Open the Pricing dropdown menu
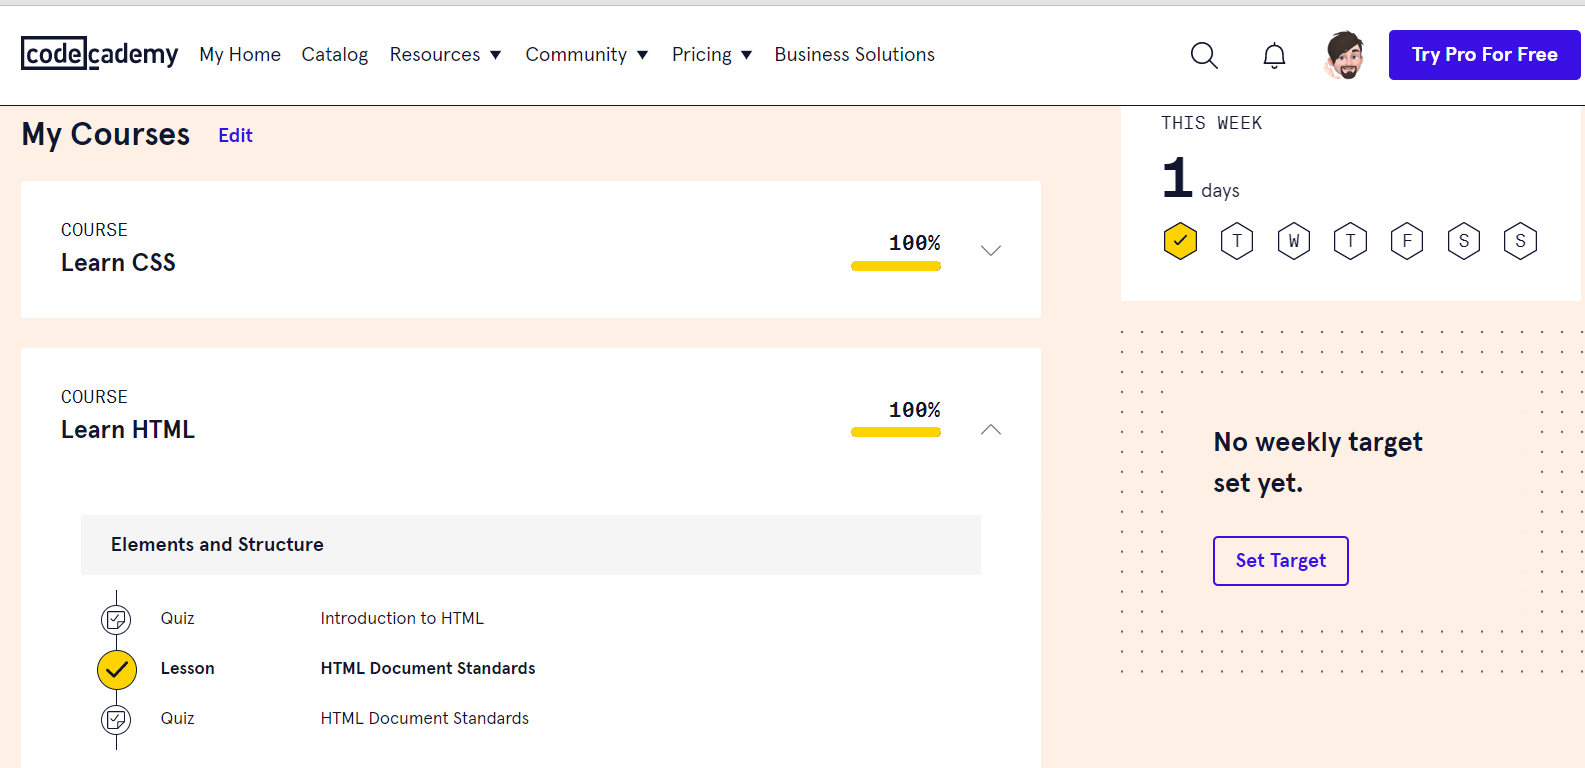 tap(712, 54)
